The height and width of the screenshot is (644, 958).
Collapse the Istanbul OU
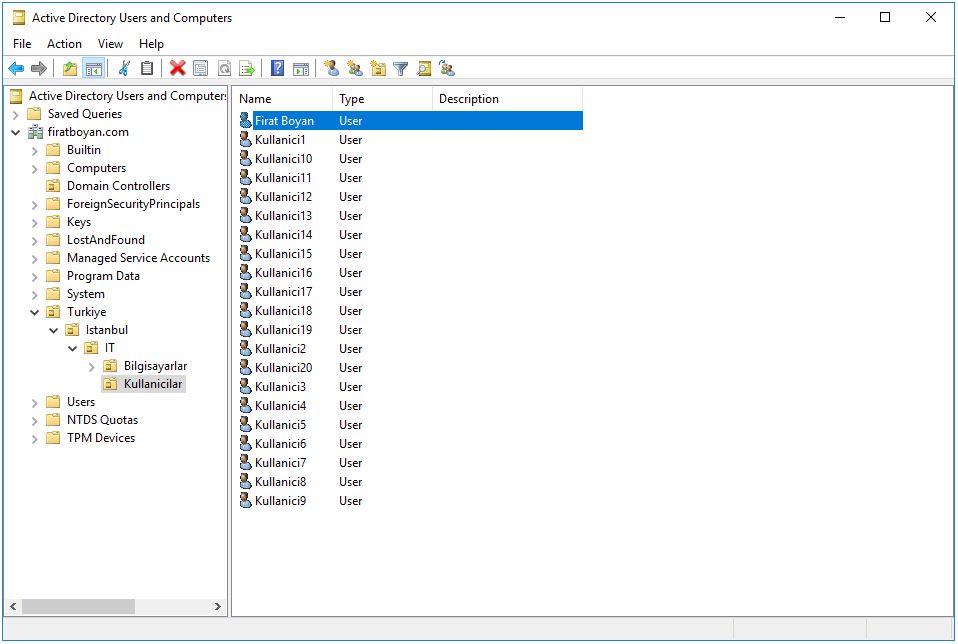54,331
